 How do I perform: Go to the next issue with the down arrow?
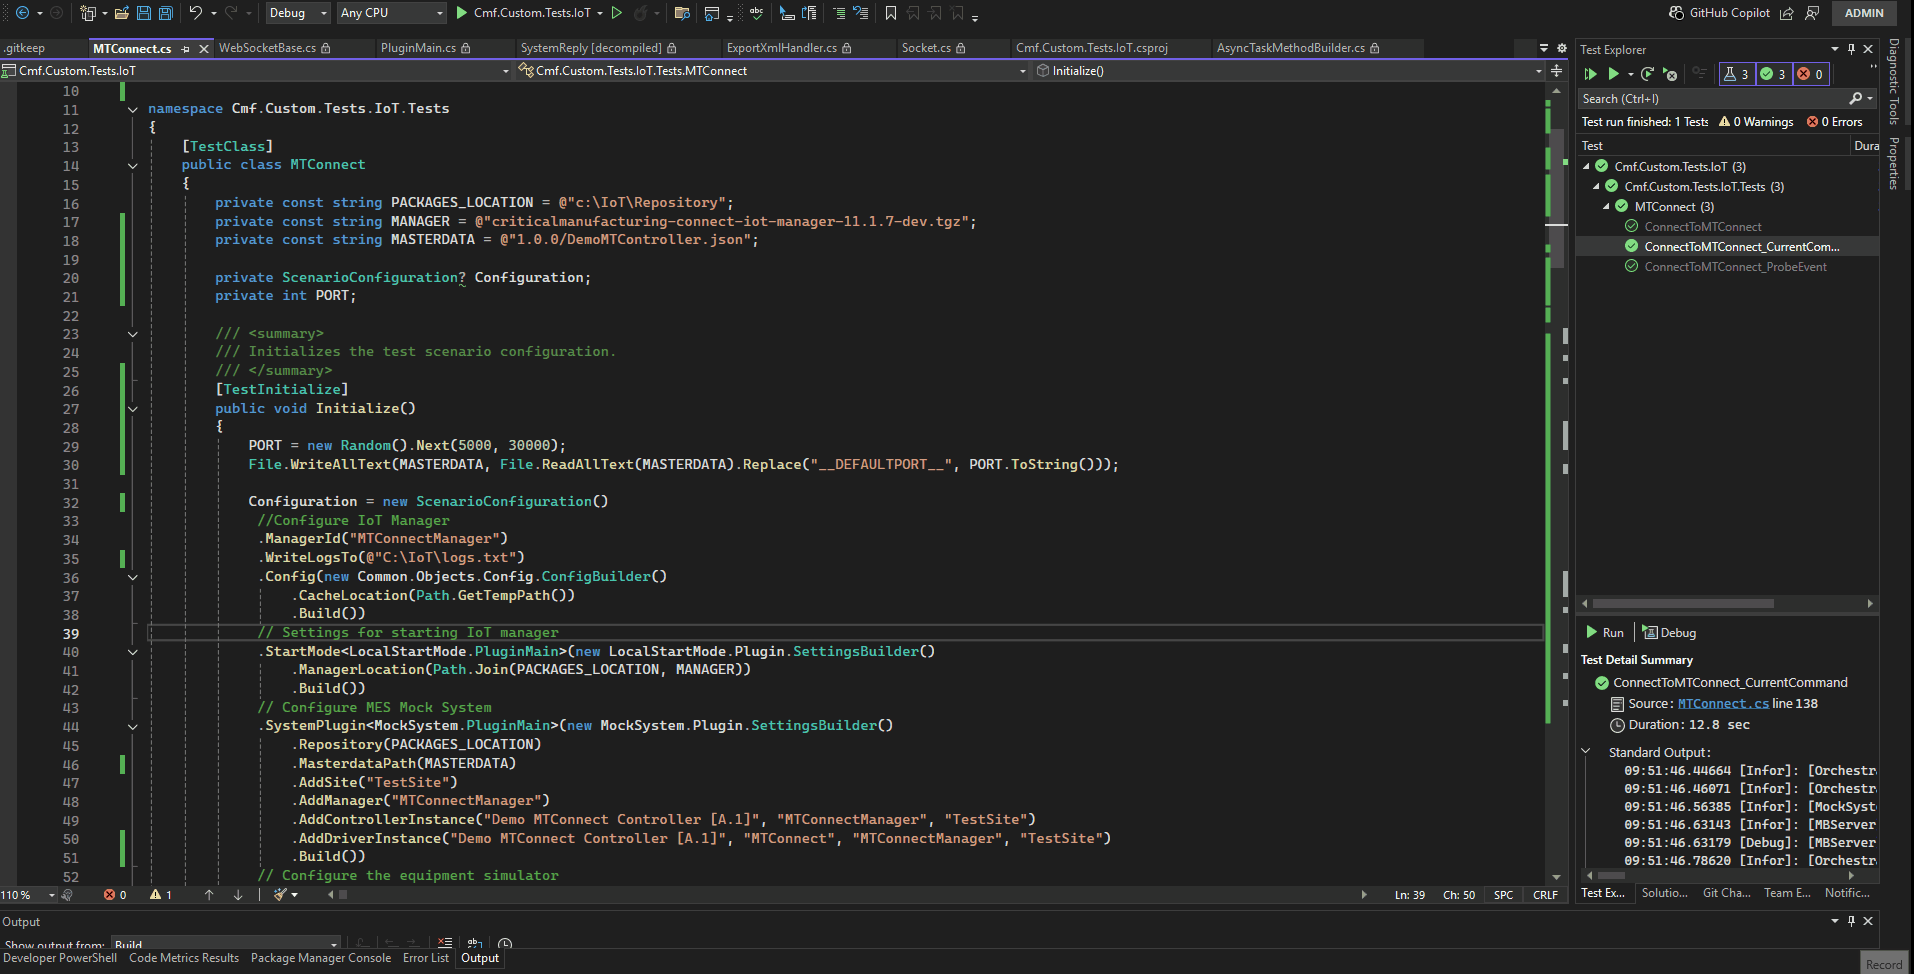(238, 895)
